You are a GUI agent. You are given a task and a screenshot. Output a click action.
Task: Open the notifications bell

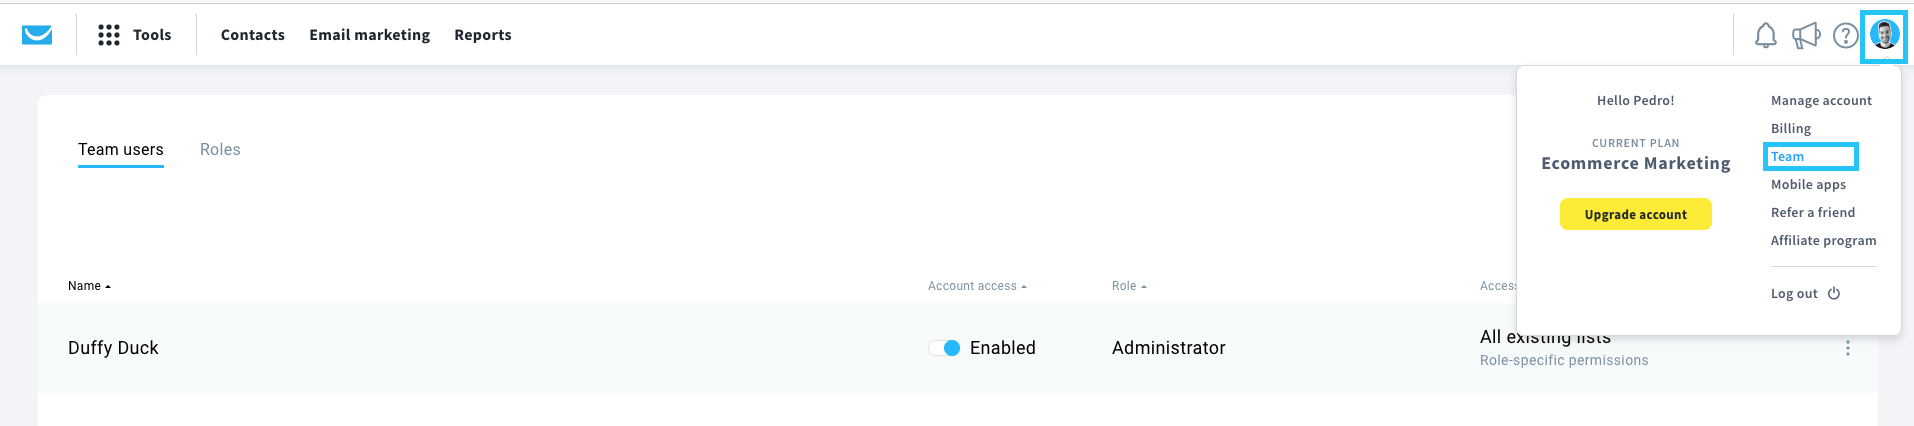coord(1766,36)
